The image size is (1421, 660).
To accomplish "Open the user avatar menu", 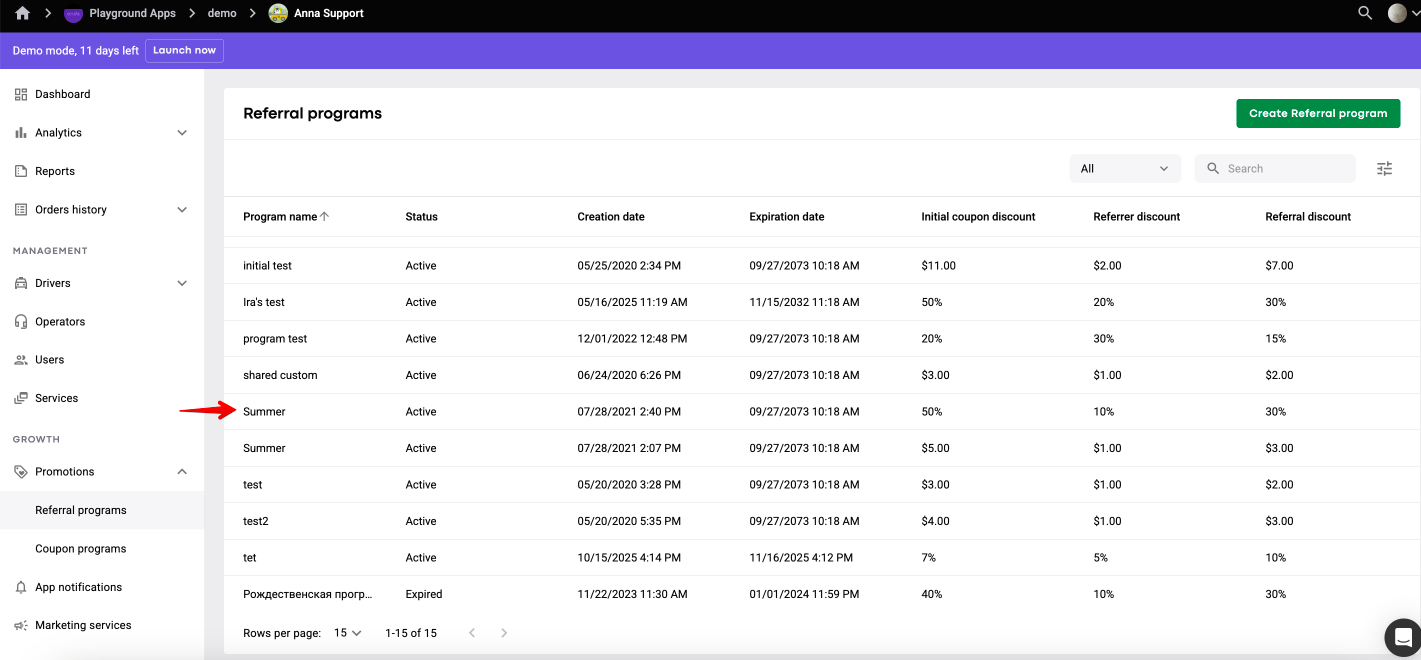I will coord(1403,13).
